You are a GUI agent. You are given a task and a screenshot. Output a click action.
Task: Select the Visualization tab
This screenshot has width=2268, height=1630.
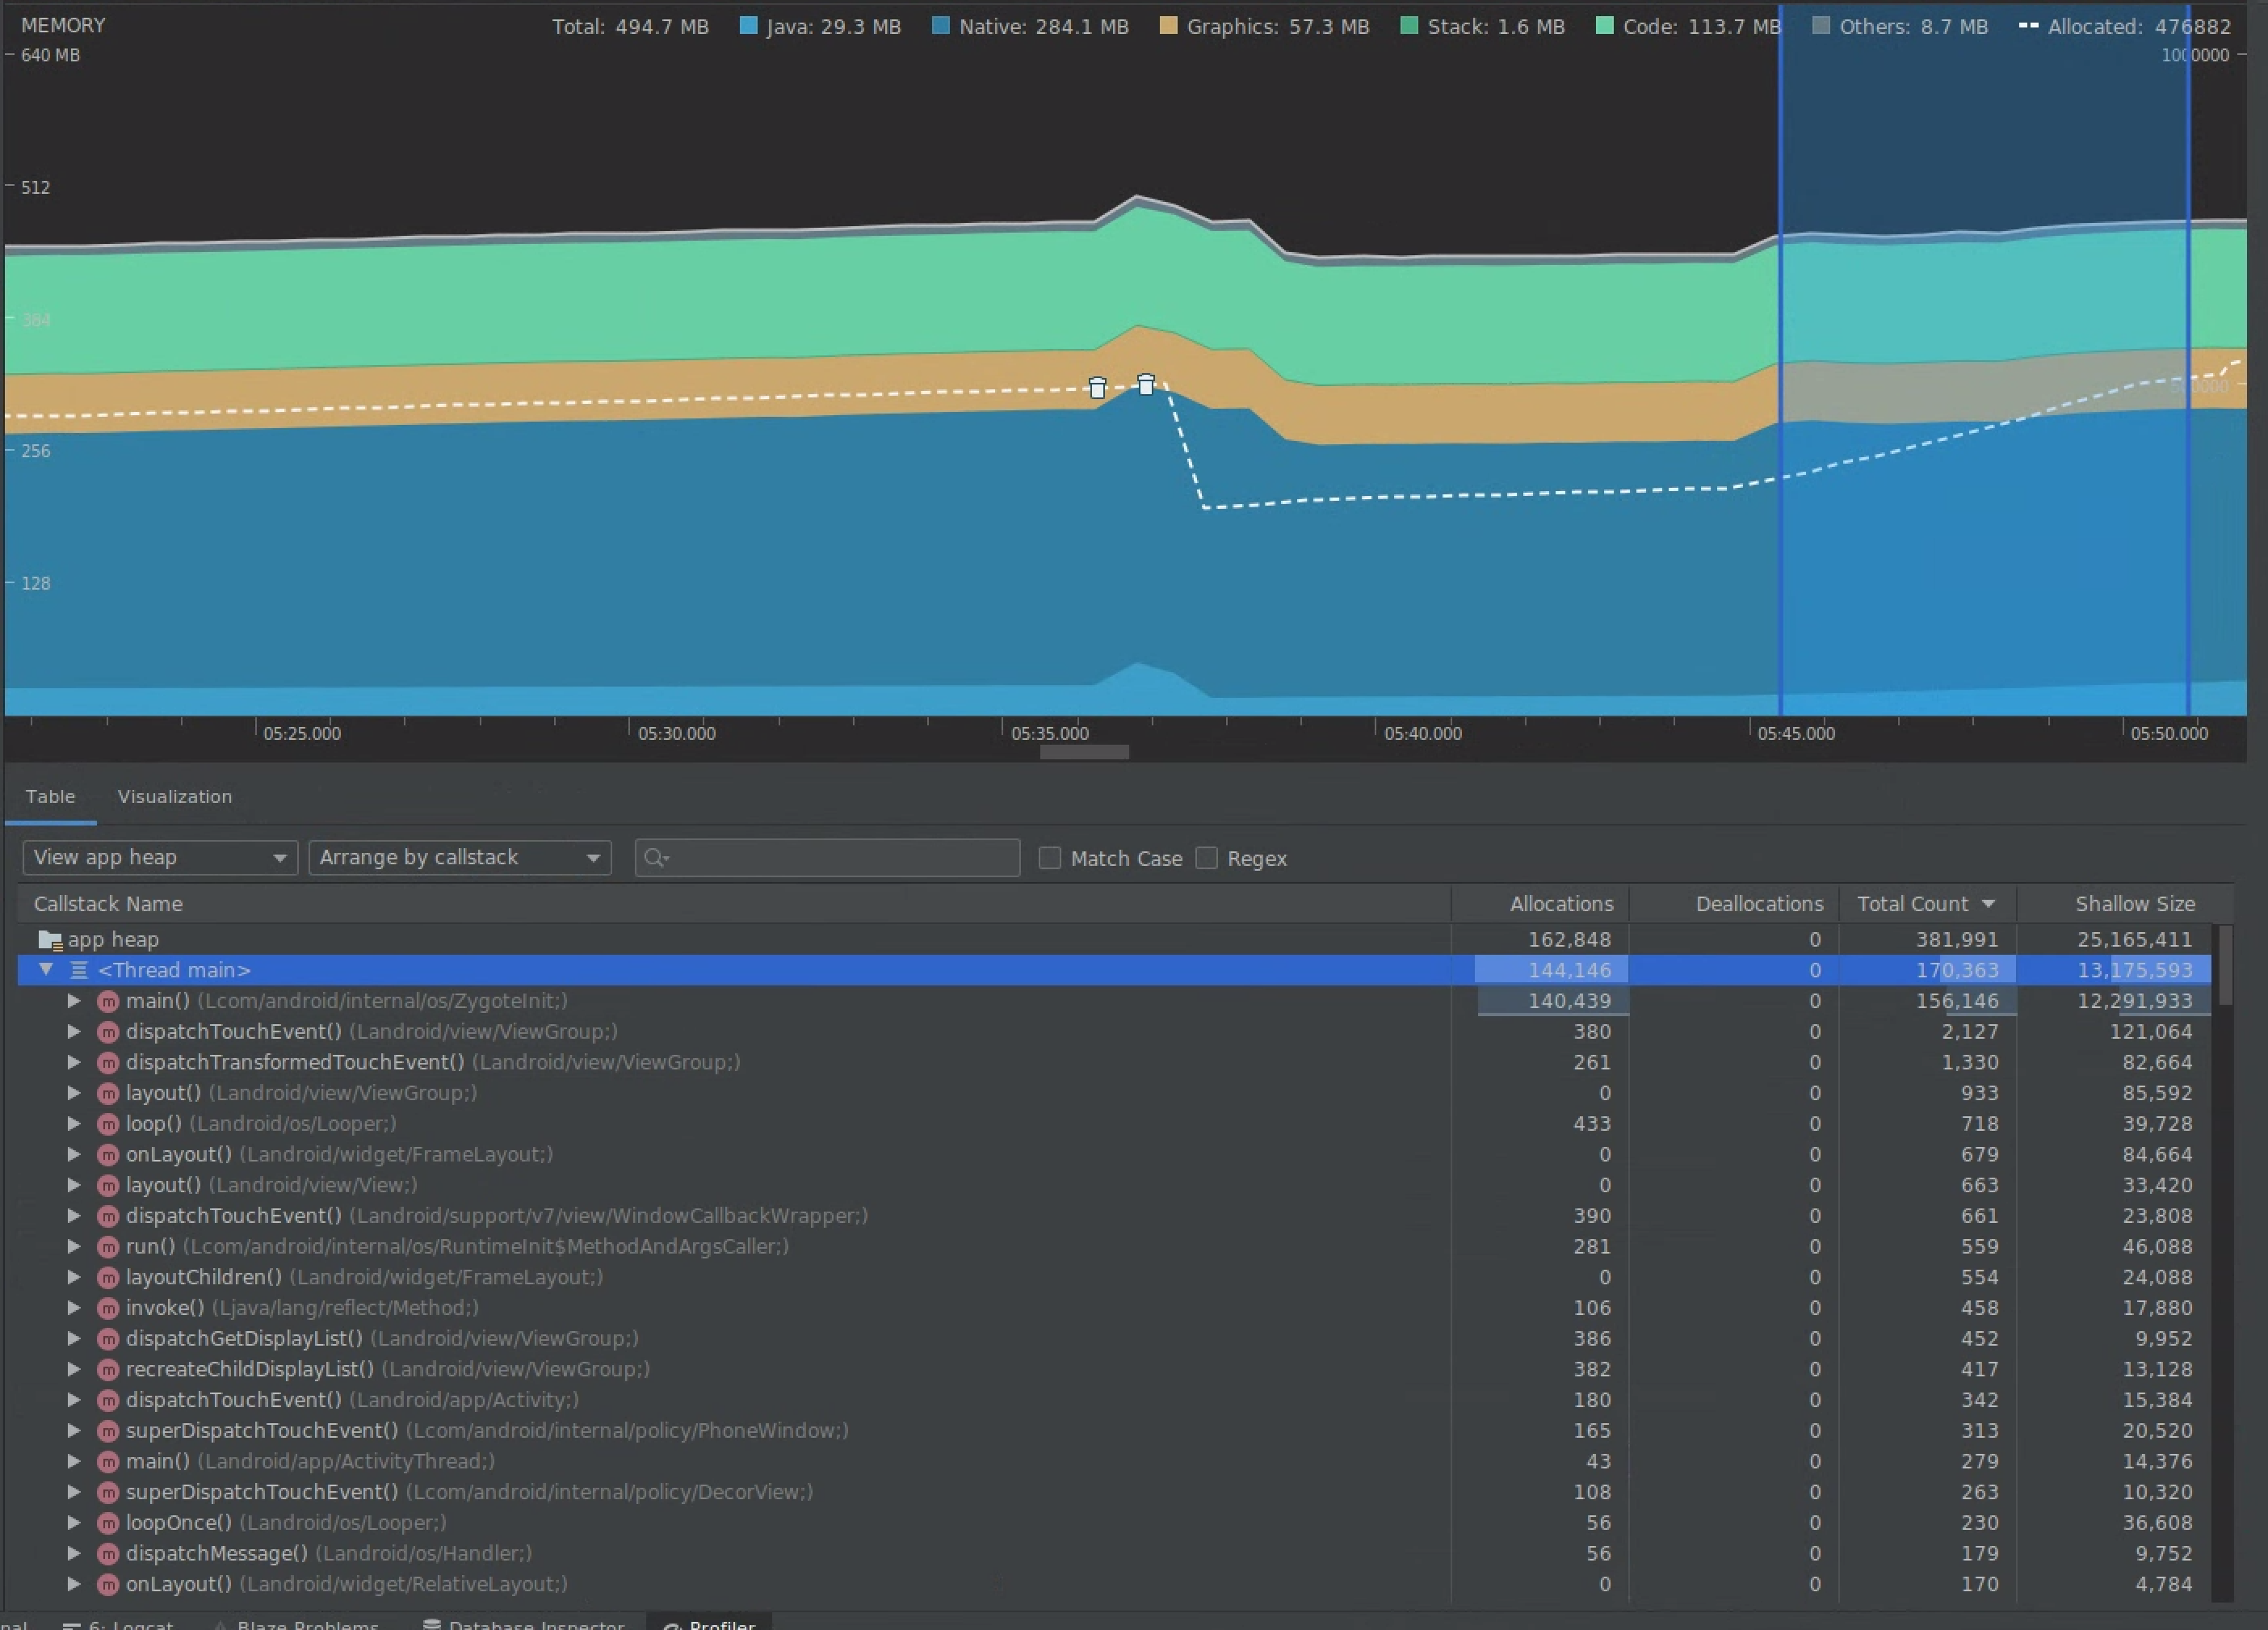click(173, 796)
